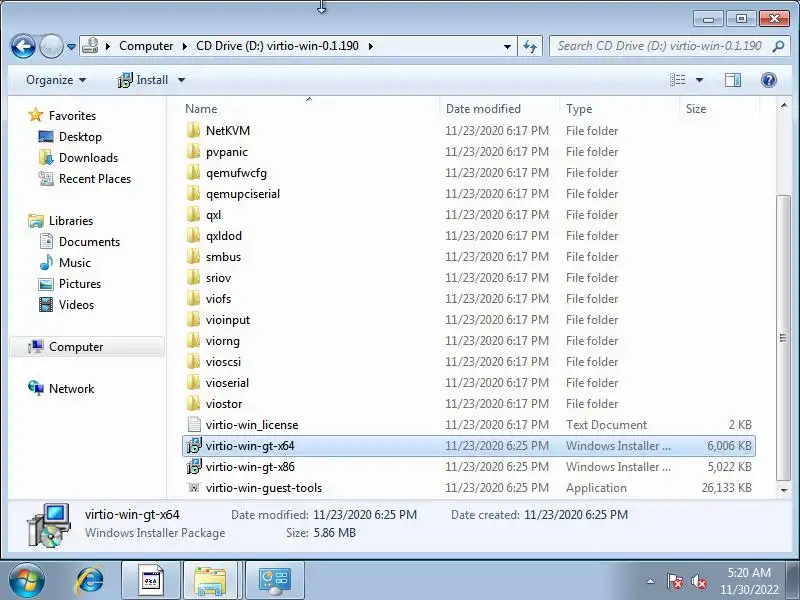Open the More view options dropdown arrow
This screenshot has height=600, width=800.
coord(699,80)
